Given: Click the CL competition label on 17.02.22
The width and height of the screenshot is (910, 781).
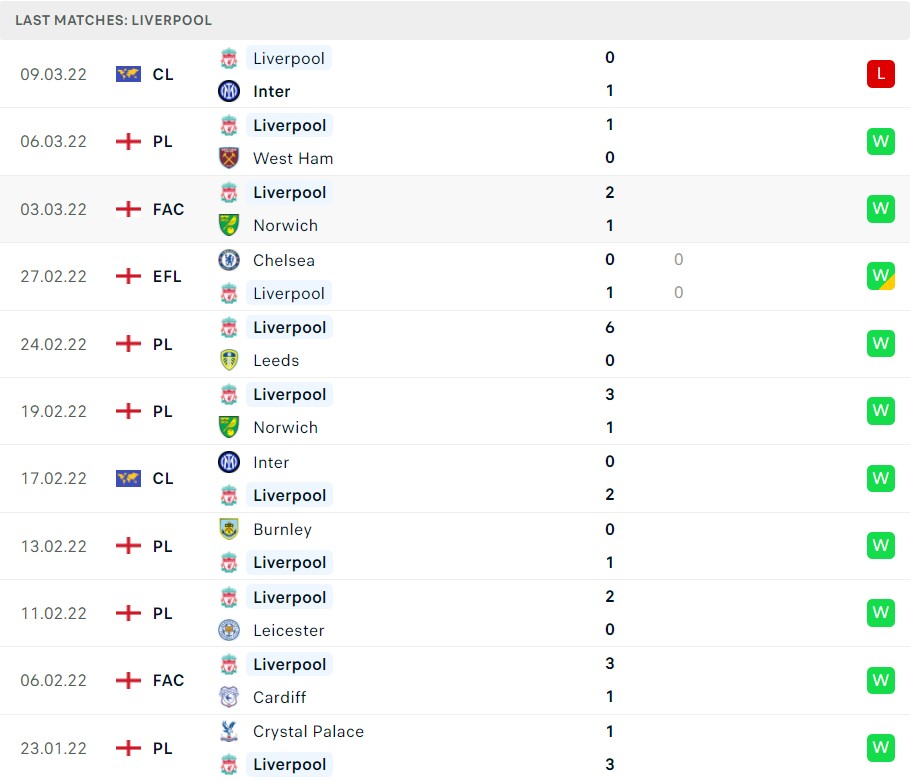Looking at the screenshot, I should [x=163, y=478].
